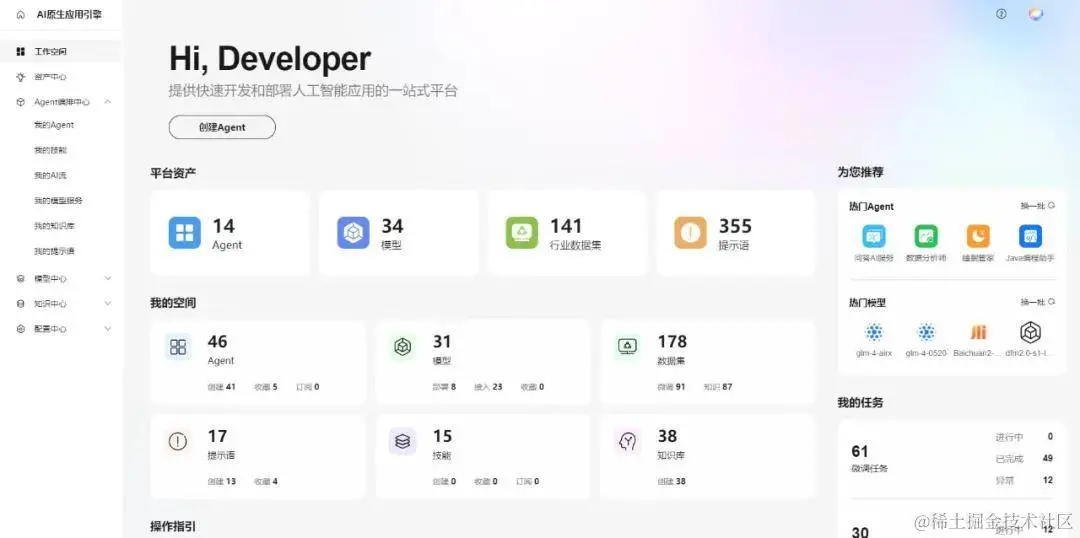Click 换一批 next to 热门Agent
This screenshot has height=538, width=1080.
[x=1037, y=206]
